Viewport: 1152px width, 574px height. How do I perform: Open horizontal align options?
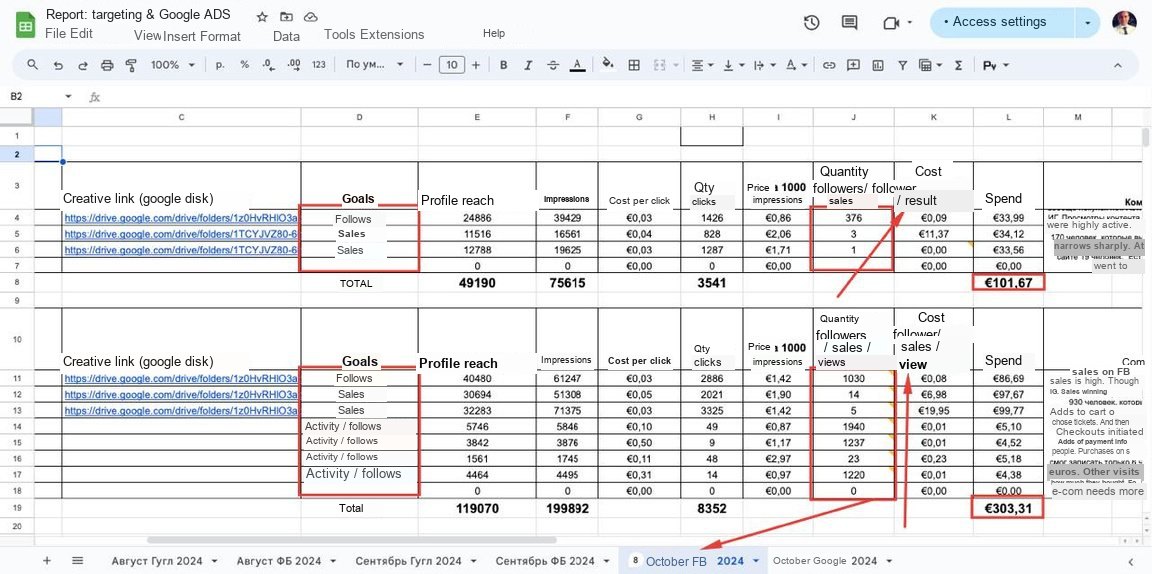(703, 65)
